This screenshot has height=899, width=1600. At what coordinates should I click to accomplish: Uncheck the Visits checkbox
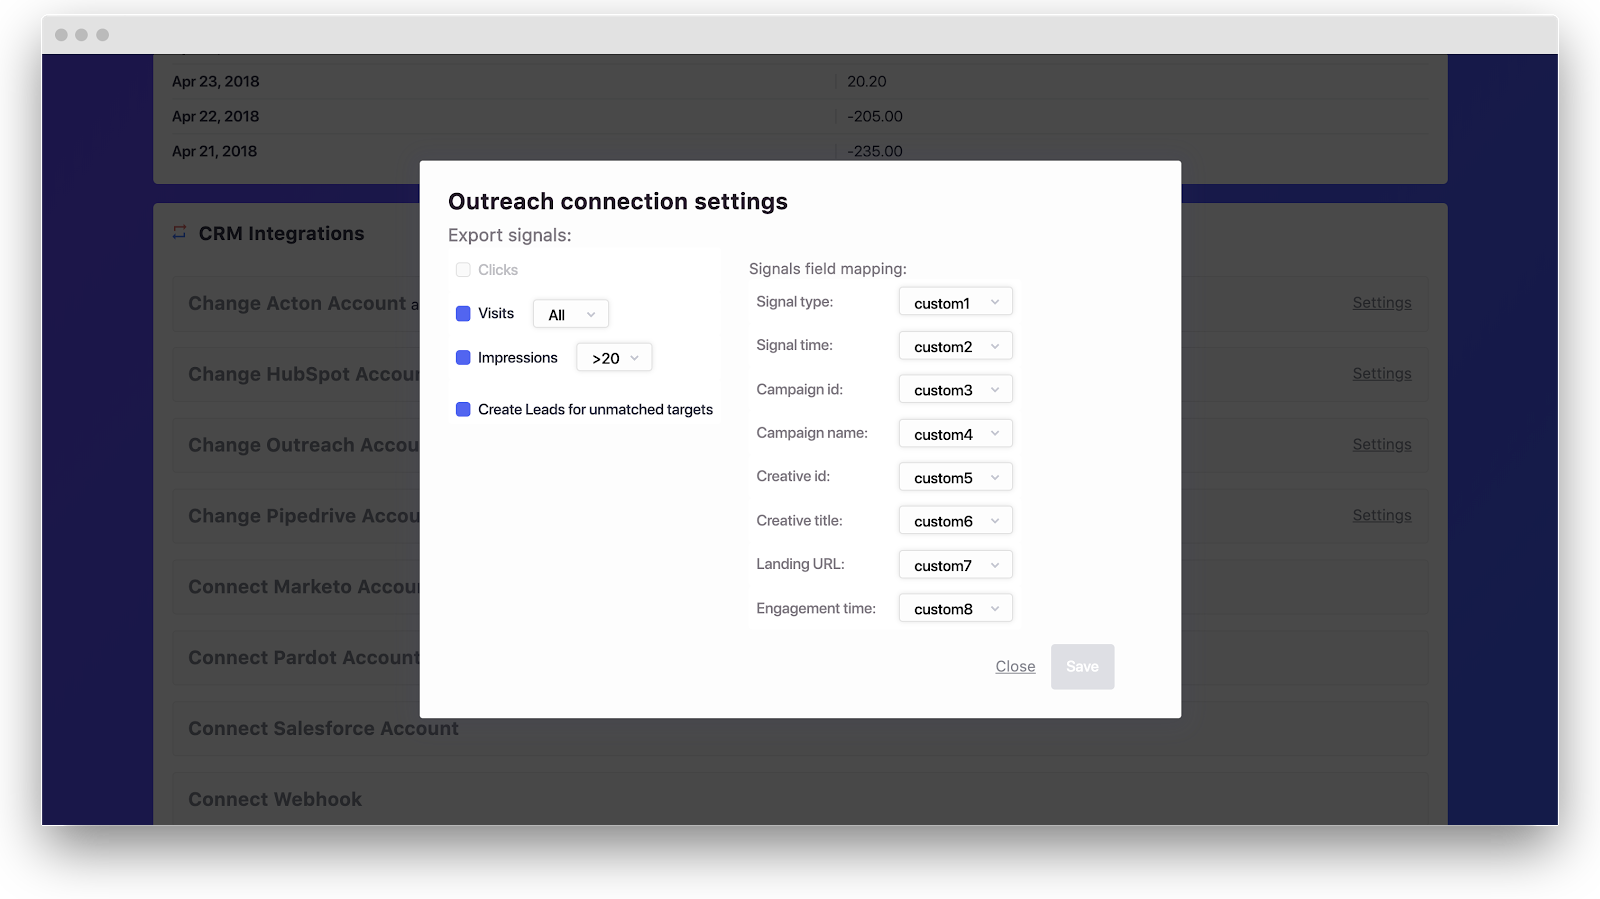pyautogui.click(x=463, y=314)
